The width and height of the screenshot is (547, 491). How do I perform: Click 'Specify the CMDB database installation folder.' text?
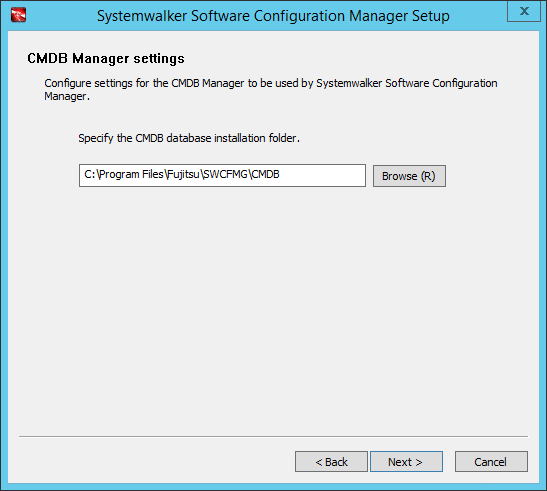[189, 138]
